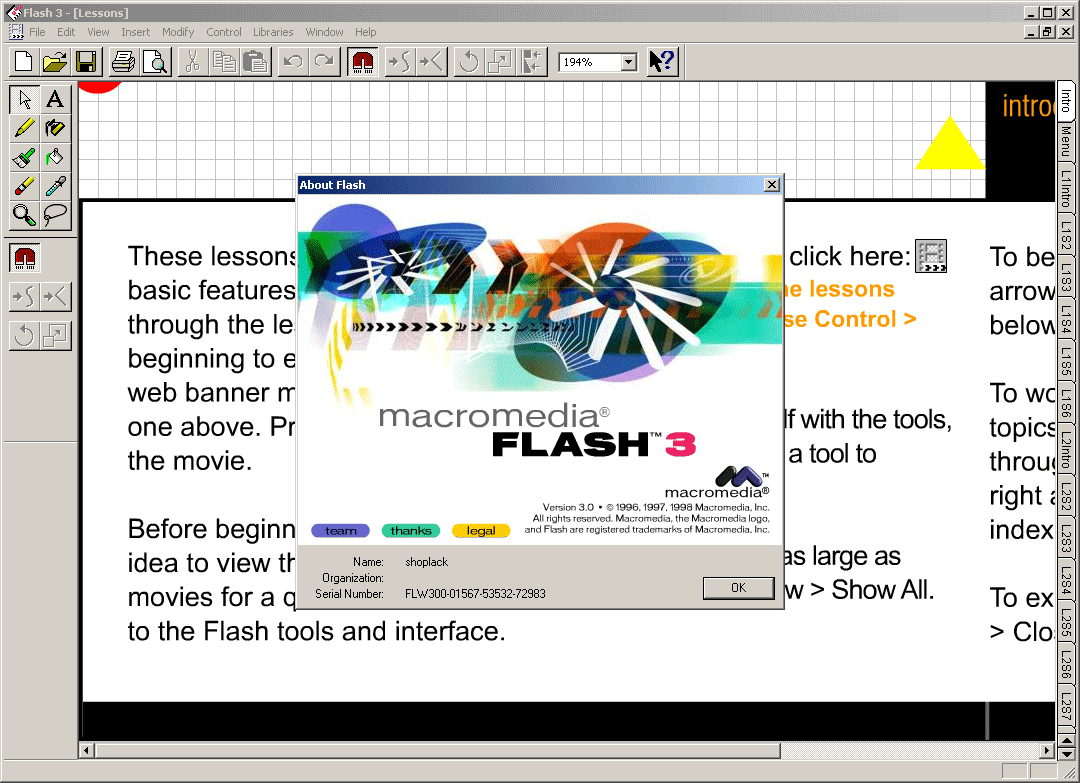Switch to the Intro scene tab
The height and width of the screenshot is (783, 1080).
pyautogui.click(x=1066, y=100)
